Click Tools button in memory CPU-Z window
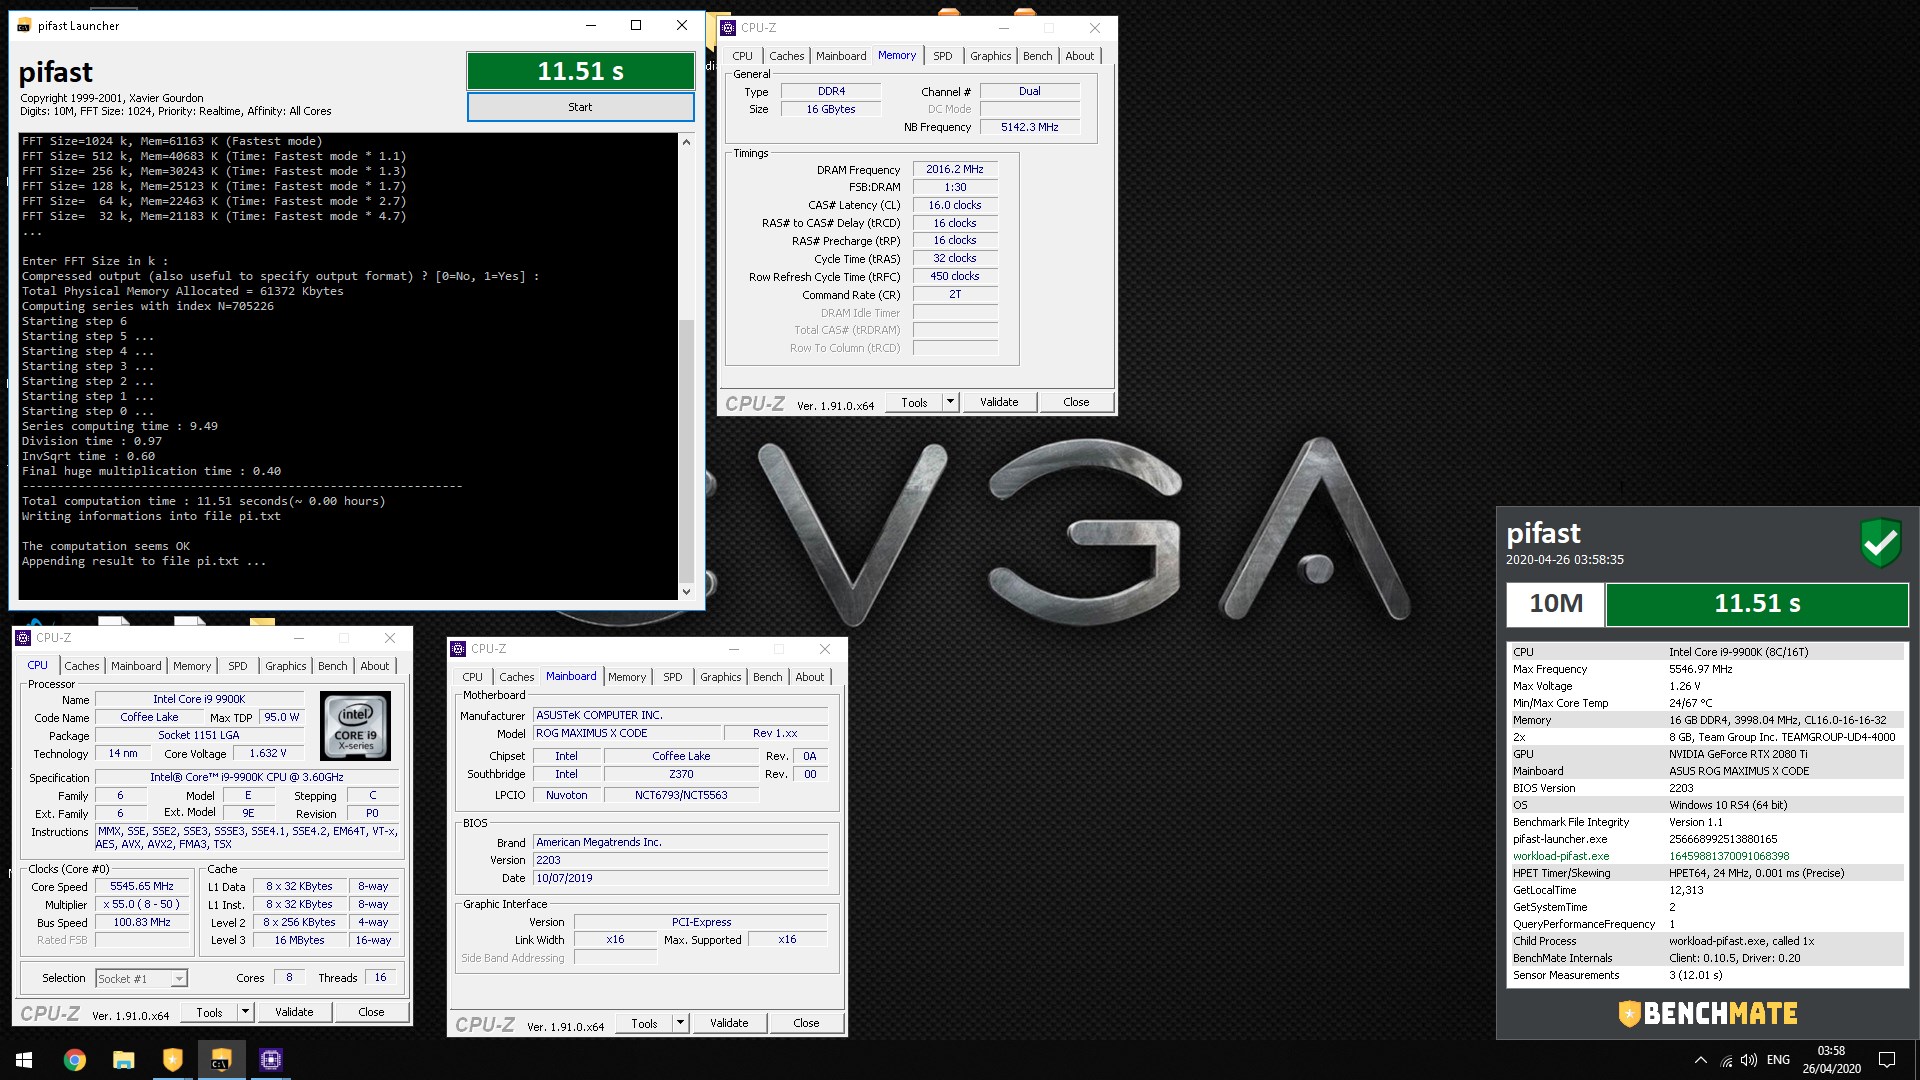 [914, 403]
